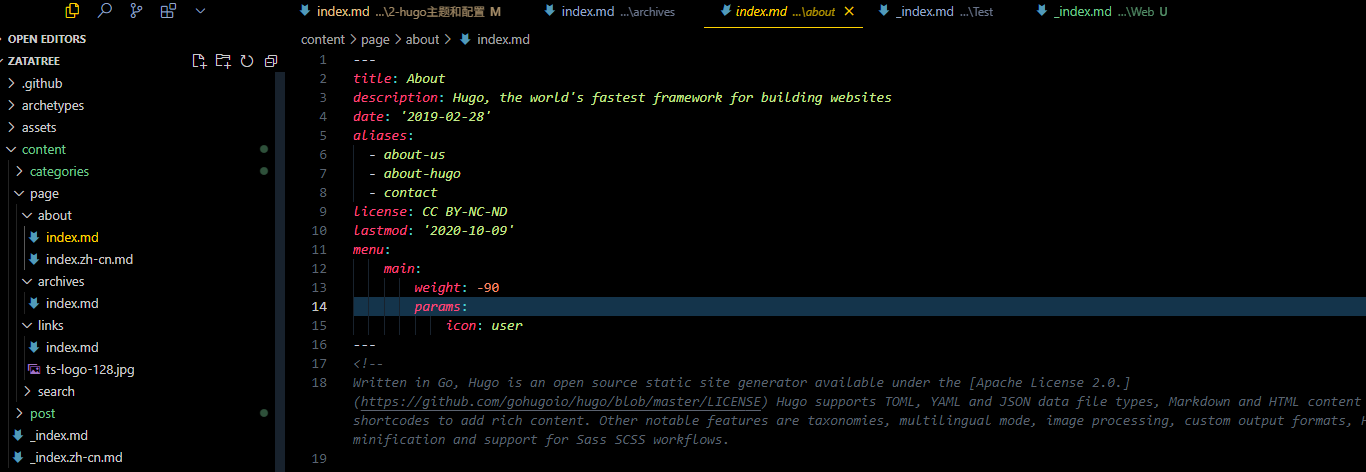Show additional views chevron menu
This screenshot has height=472, width=1366.
pos(200,11)
